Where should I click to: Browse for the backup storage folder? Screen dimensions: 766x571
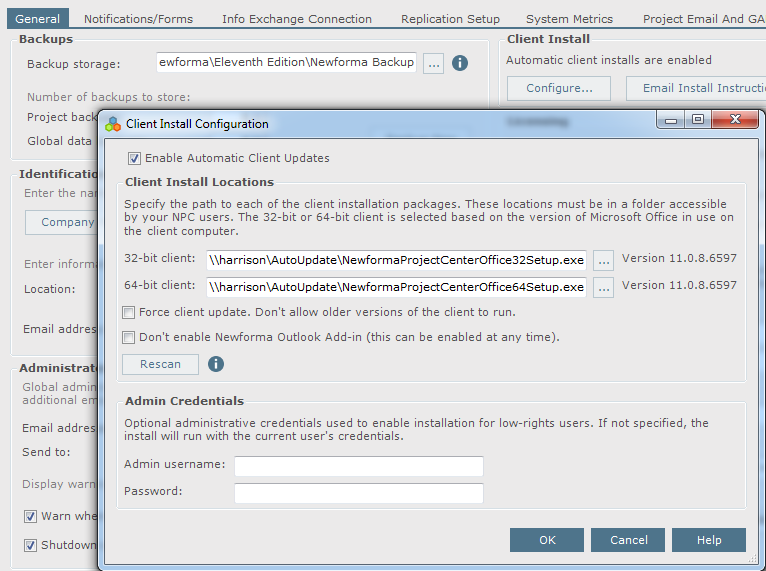(433, 63)
